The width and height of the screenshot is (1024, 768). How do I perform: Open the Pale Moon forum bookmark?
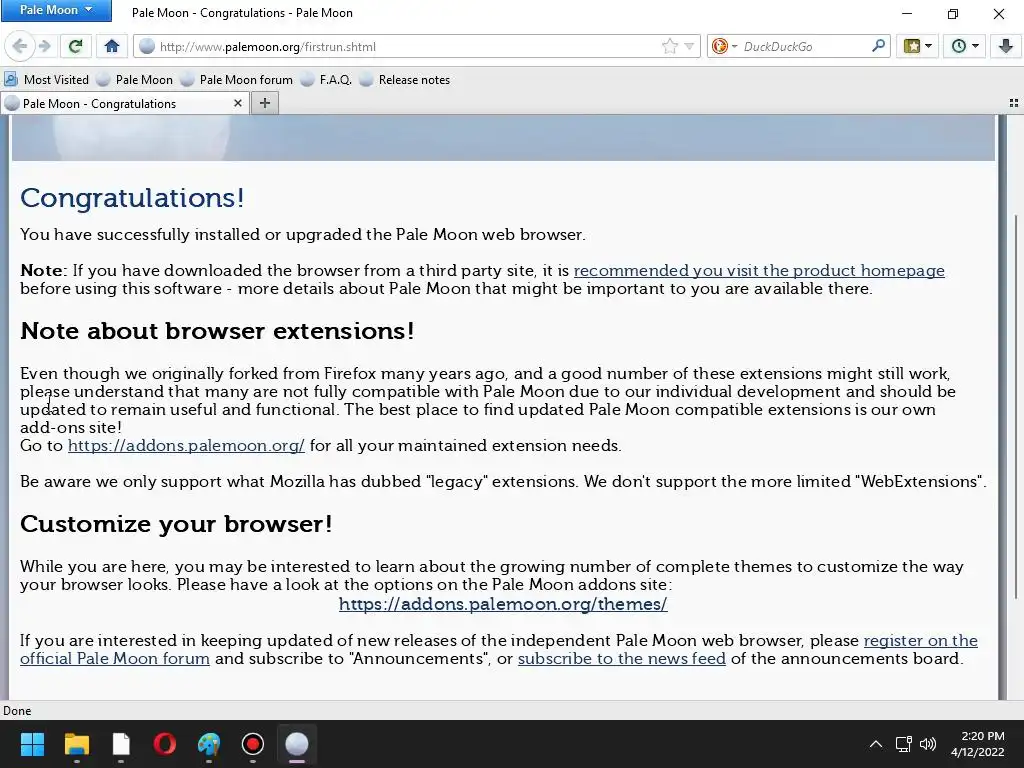pos(237,80)
